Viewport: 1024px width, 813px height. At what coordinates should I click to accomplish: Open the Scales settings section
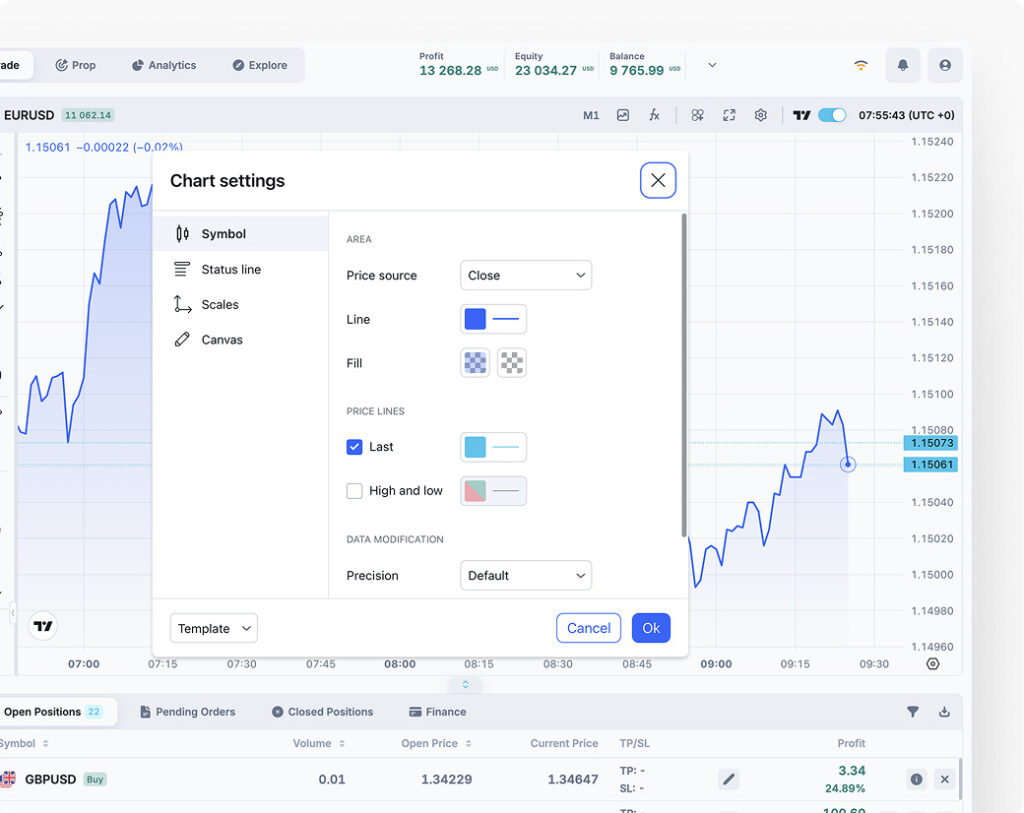240,304
